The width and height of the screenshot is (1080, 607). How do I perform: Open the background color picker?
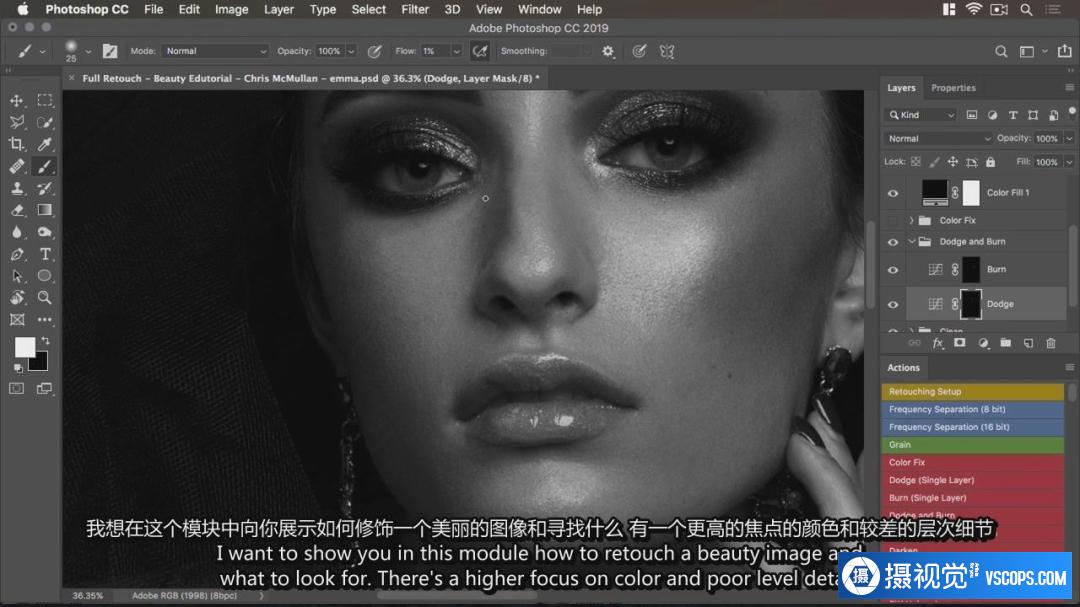click(41, 362)
